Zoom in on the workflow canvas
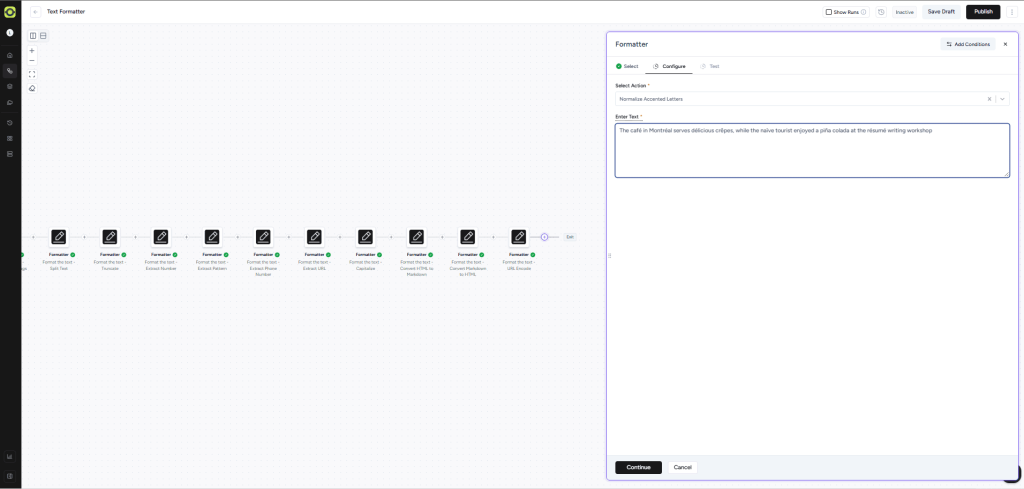 pos(32,50)
